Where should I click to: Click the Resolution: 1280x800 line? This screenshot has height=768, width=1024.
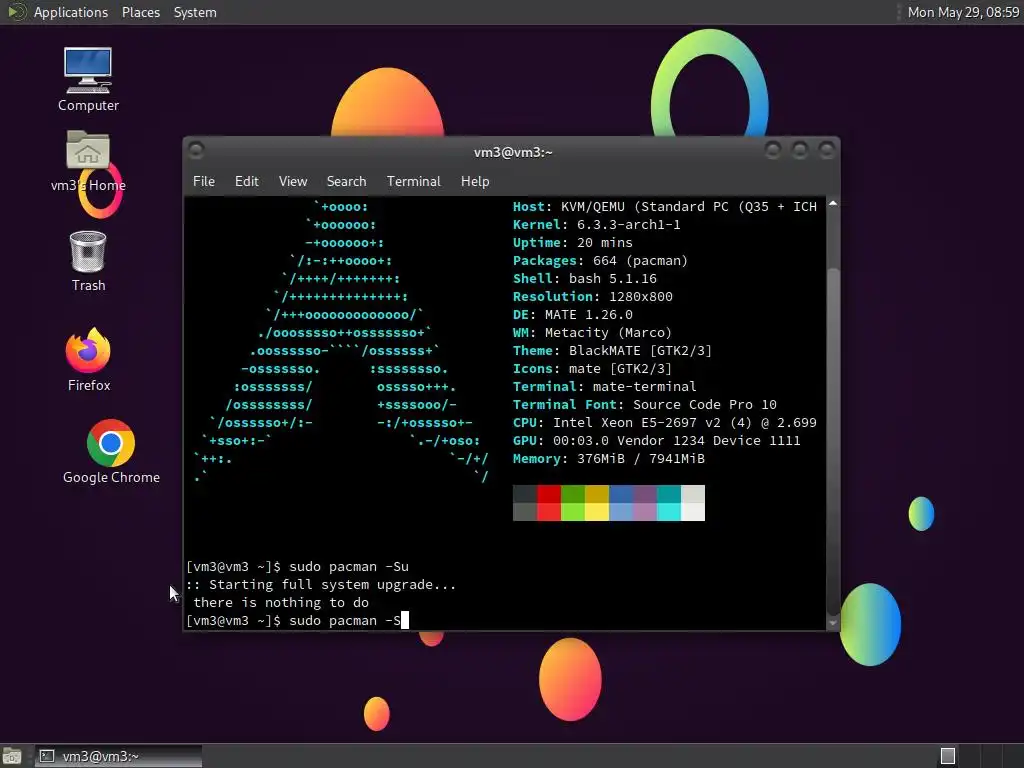tap(592, 296)
